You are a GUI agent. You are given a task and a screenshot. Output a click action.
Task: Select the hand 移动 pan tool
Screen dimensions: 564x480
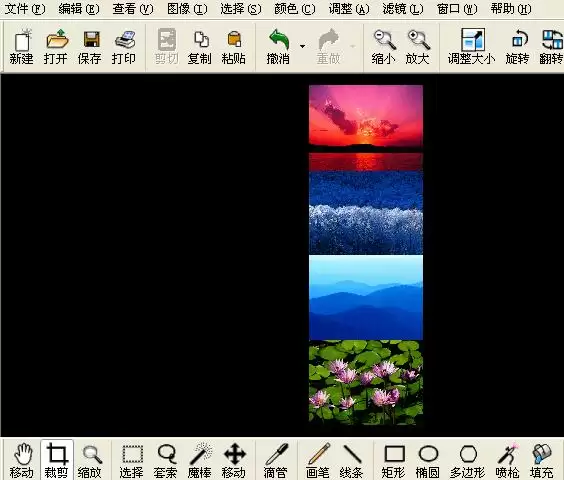22,461
